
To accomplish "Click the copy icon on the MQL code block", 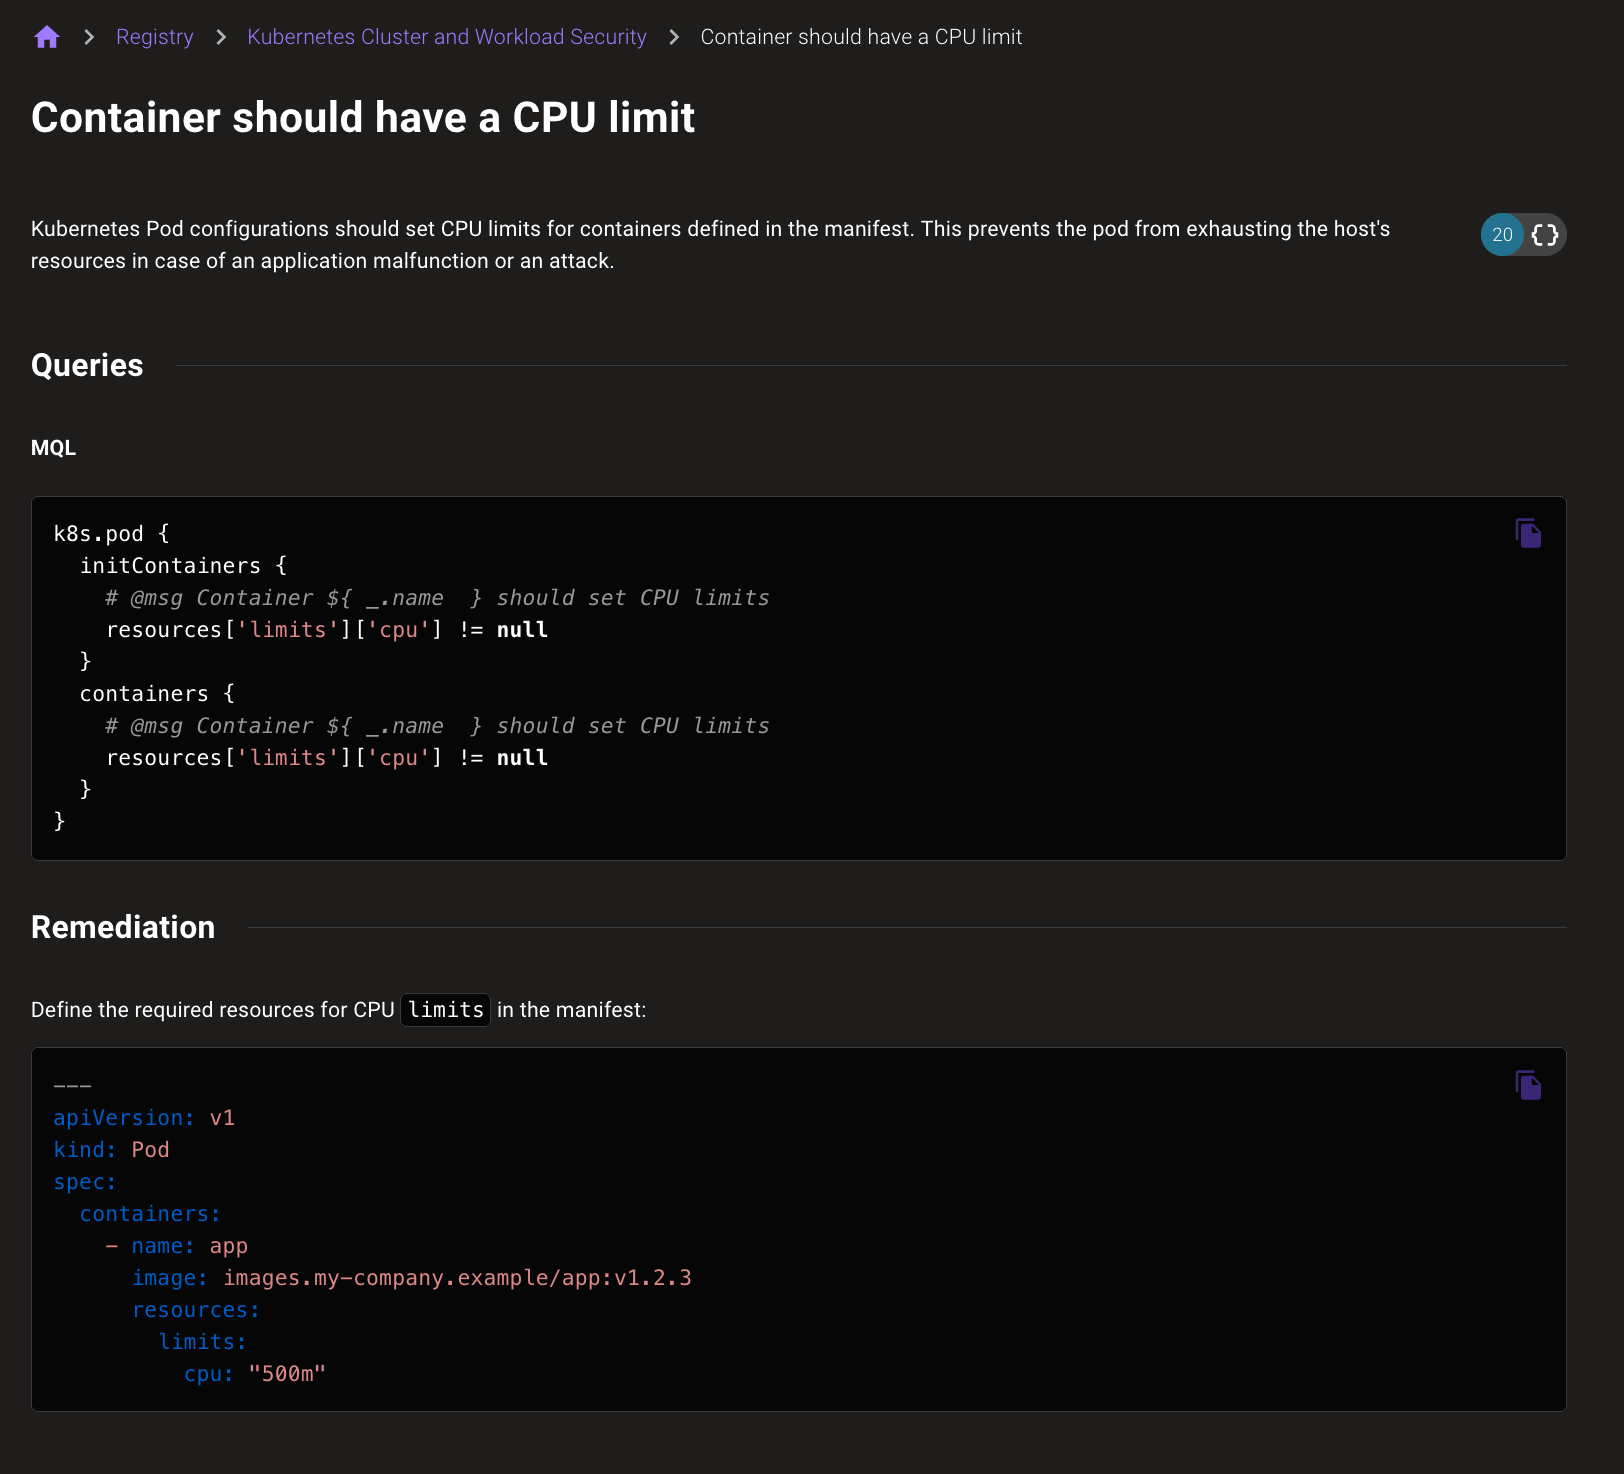I will [x=1527, y=533].
